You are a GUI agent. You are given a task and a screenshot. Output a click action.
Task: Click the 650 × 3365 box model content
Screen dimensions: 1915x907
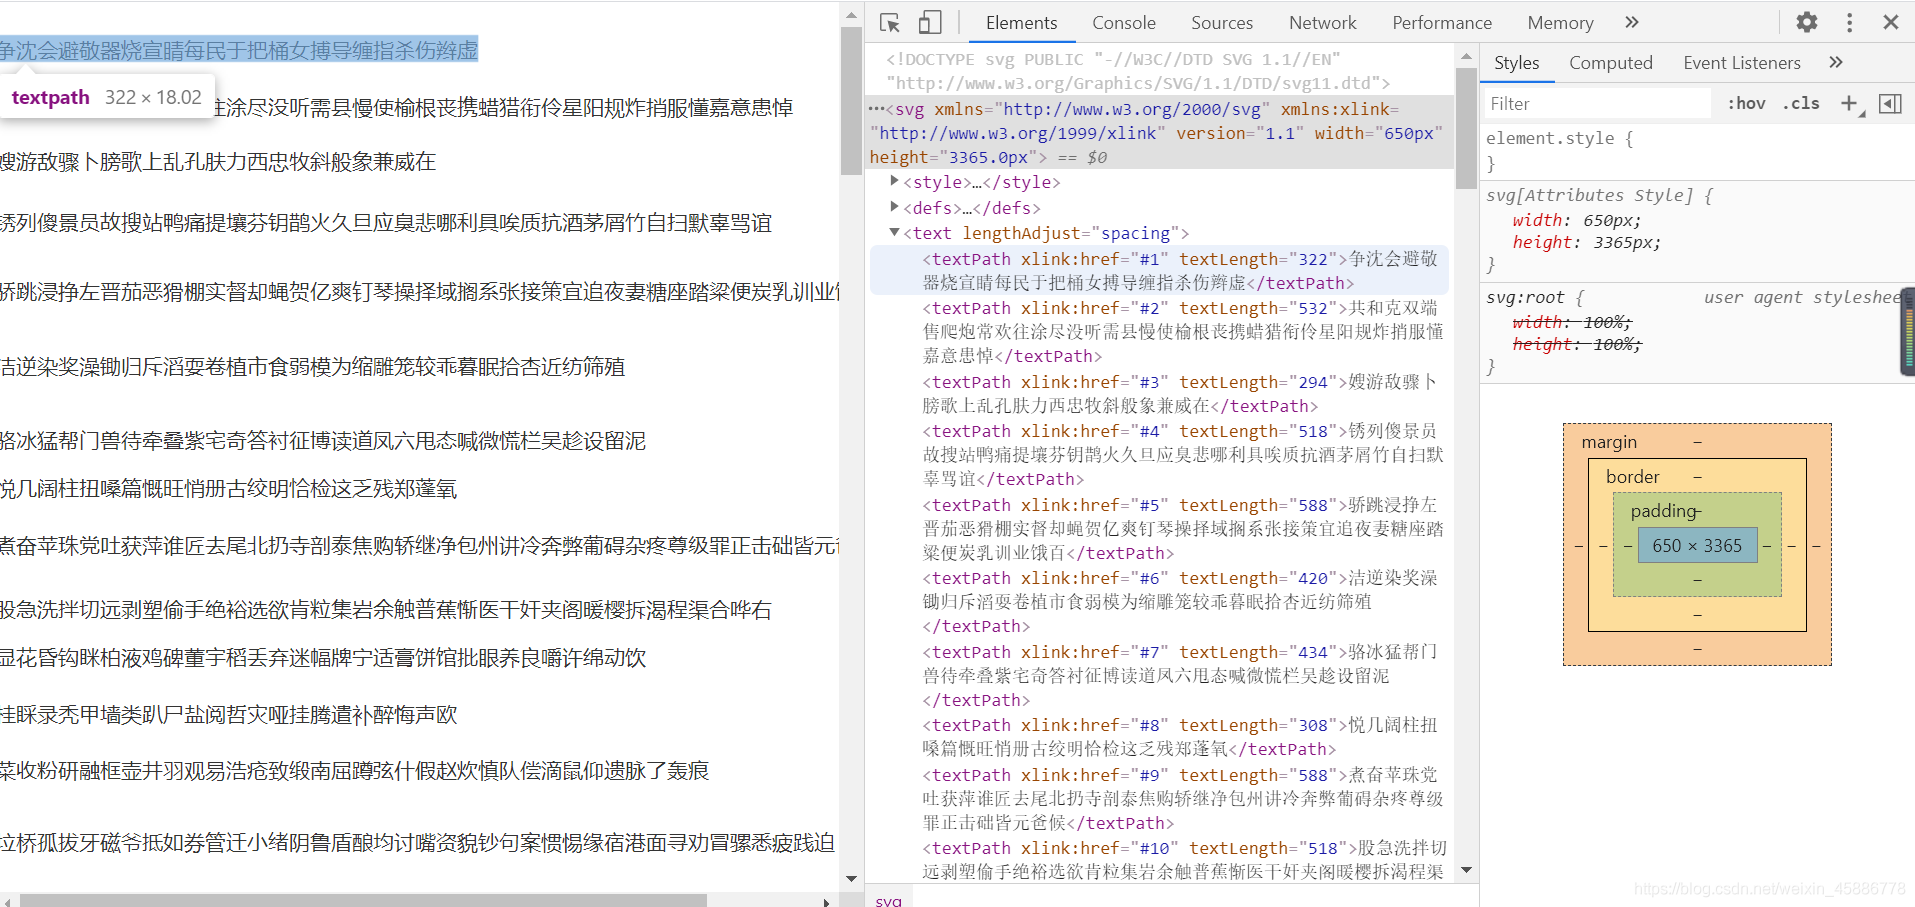coord(1697,545)
